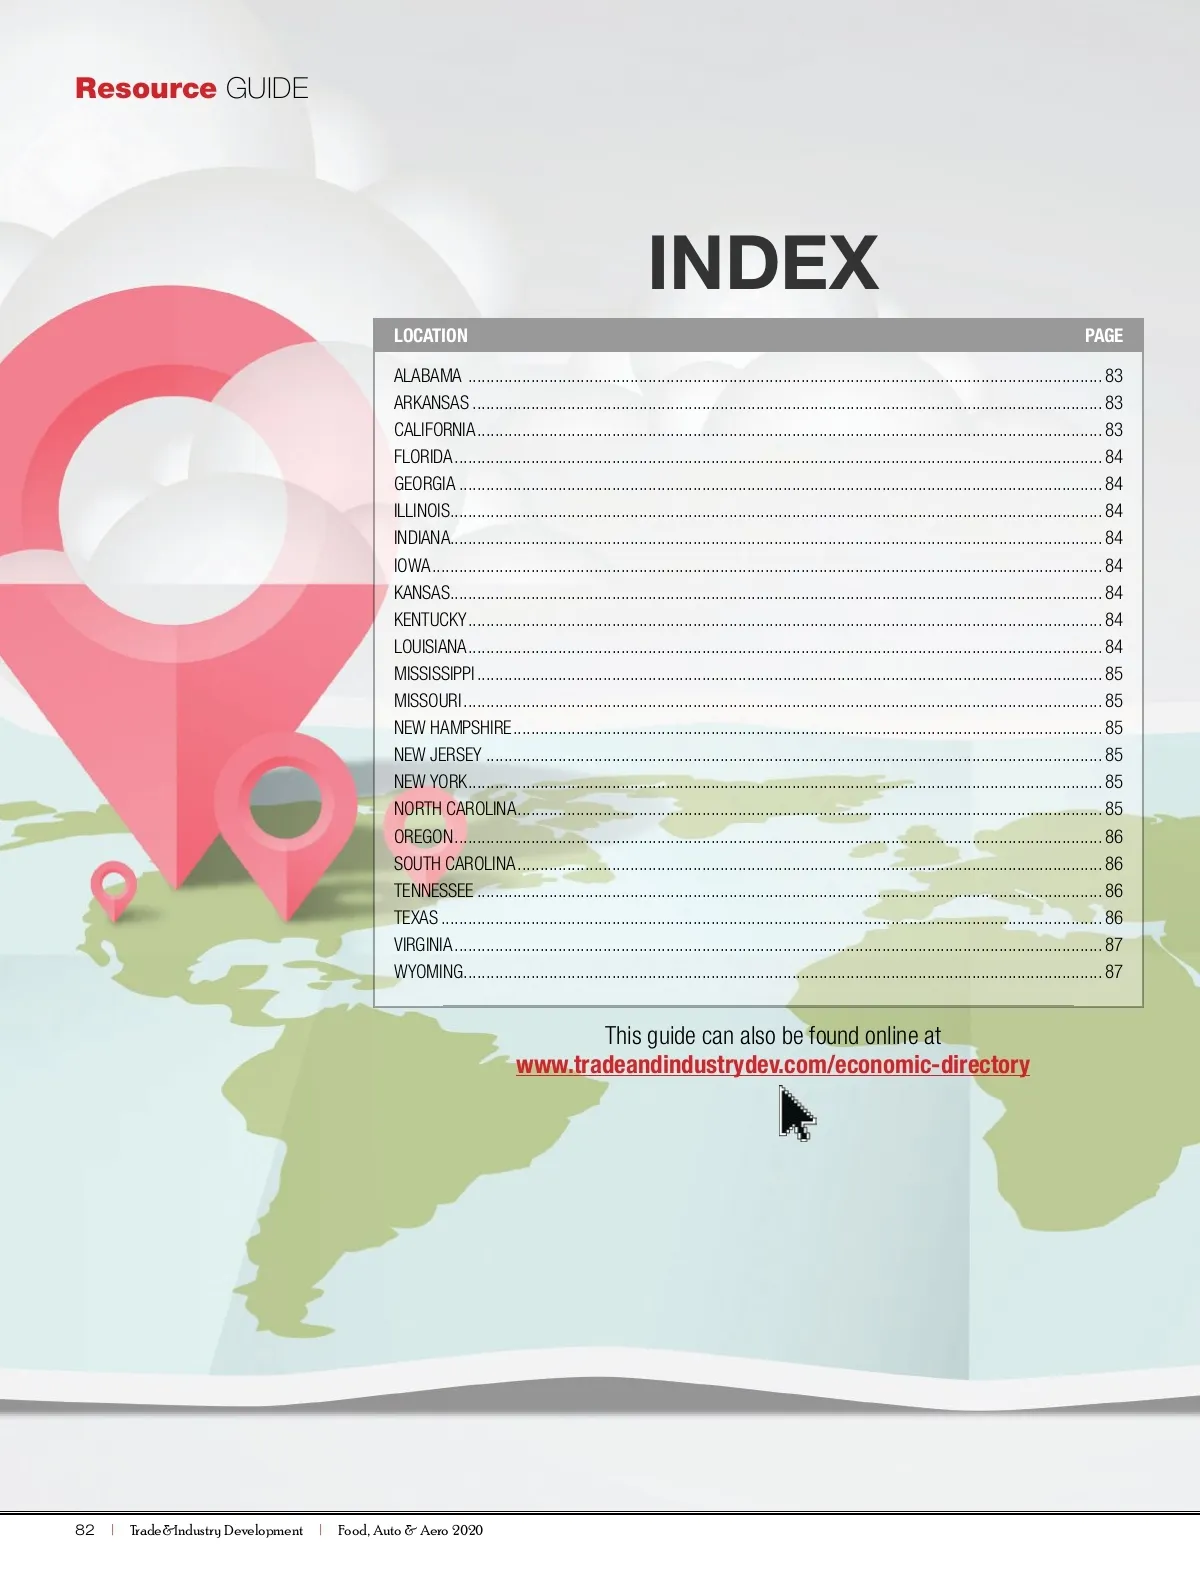This screenshot has height=1576, width=1200.
Task: Jump to the OREGON listing
Action: coord(423,837)
